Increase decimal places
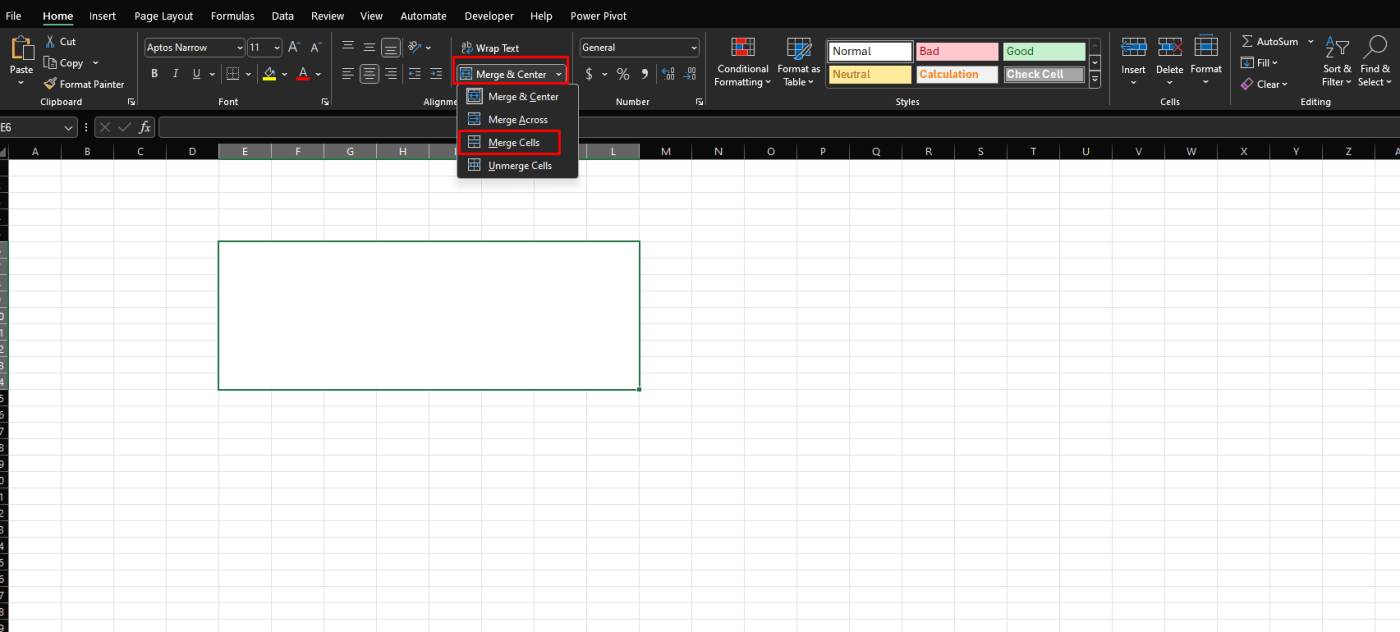 point(668,74)
